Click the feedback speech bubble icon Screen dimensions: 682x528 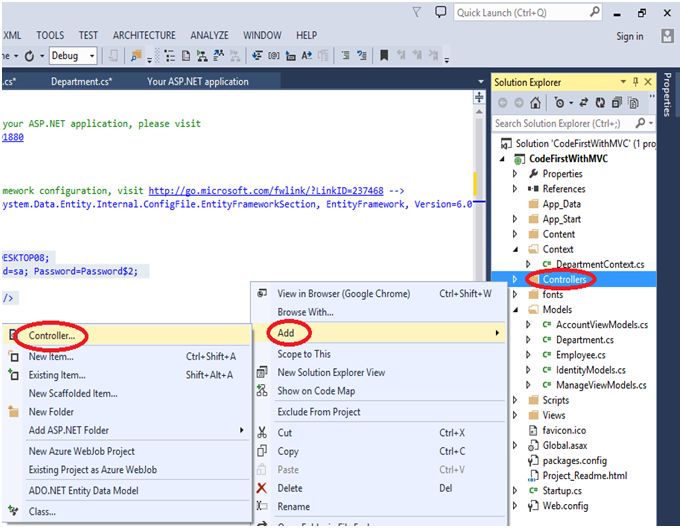point(441,13)
